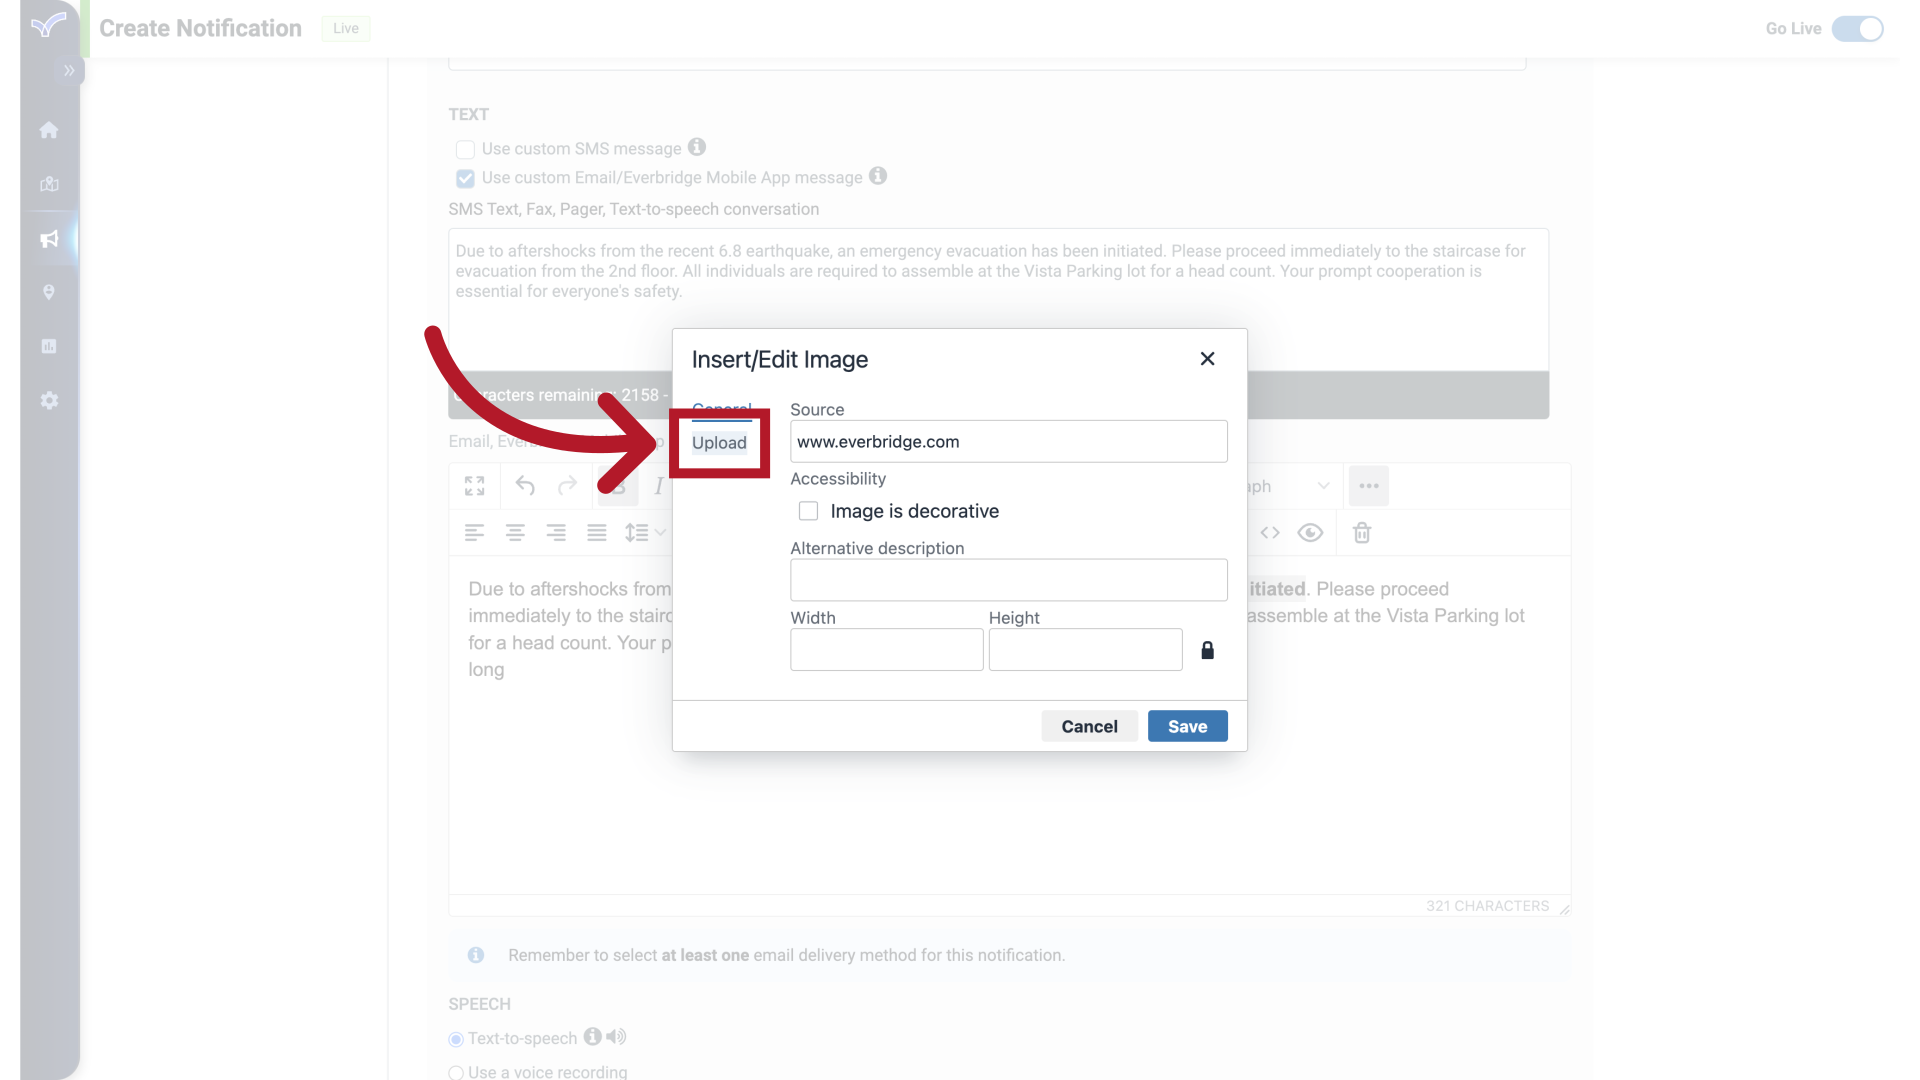Image resolution: width=1920 pixels, height=1080 pixels.
Task: Switch to the General tab in the dialog
Action: tap(723, 408)
